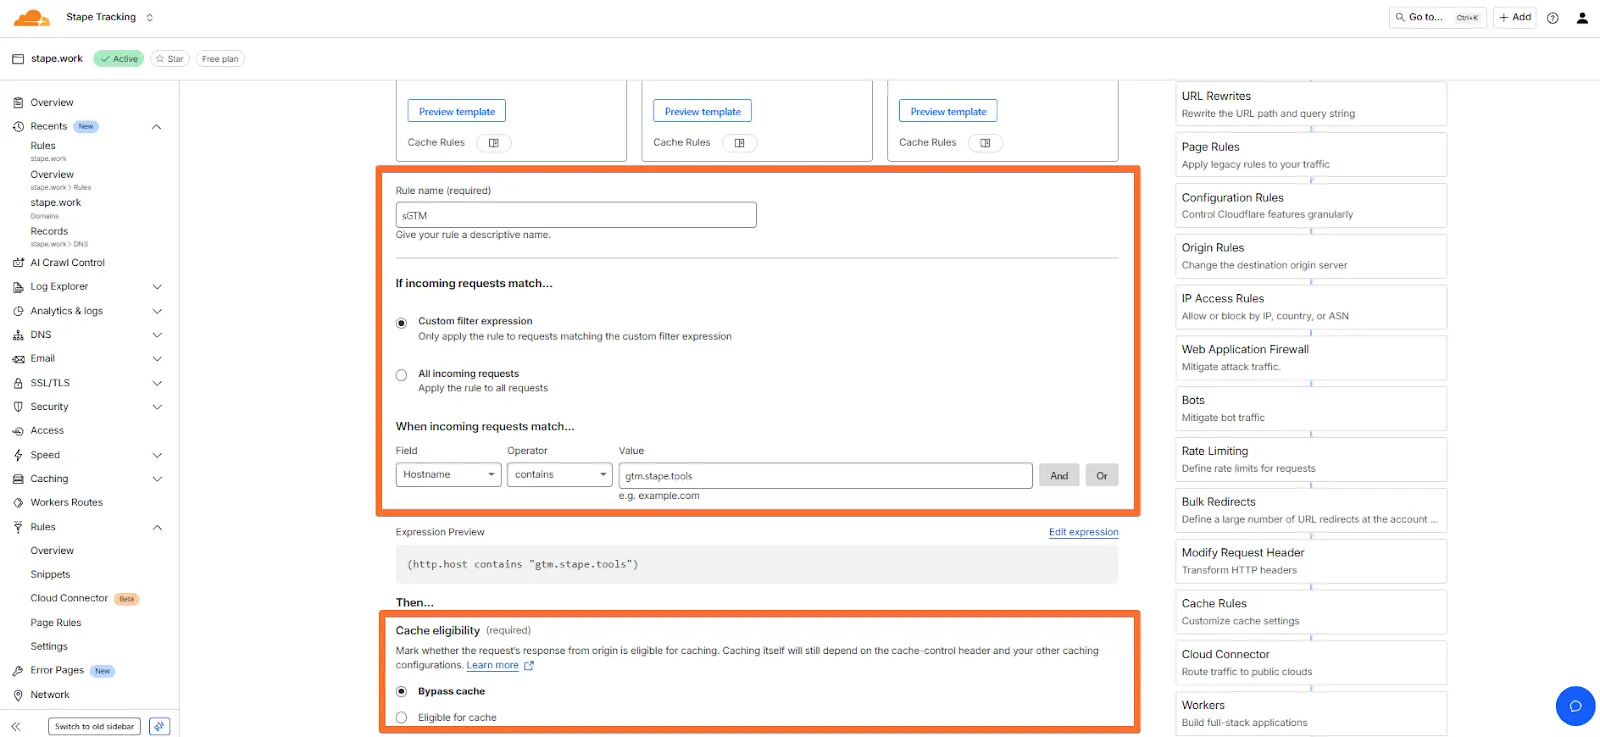Click the Learn more external link icon

tap(529, 666)
